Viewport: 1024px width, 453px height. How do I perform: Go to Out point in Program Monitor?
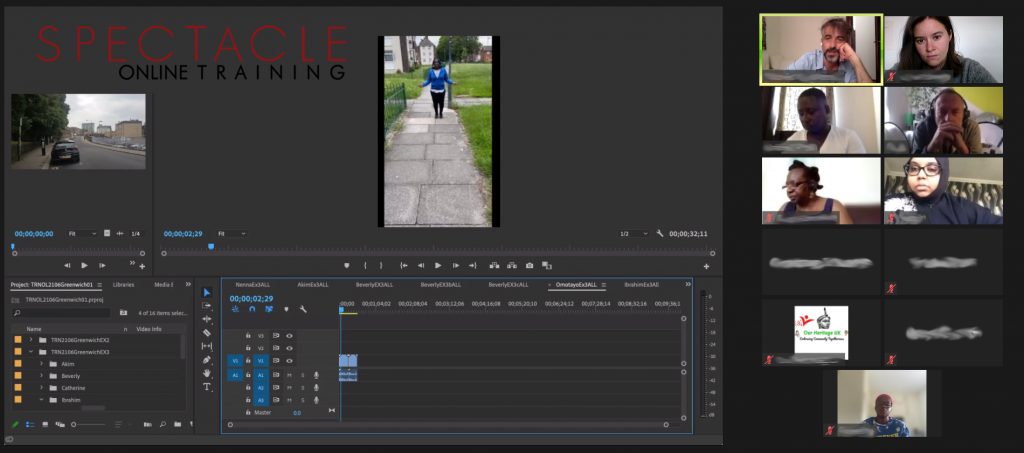[x=473, y=266]
